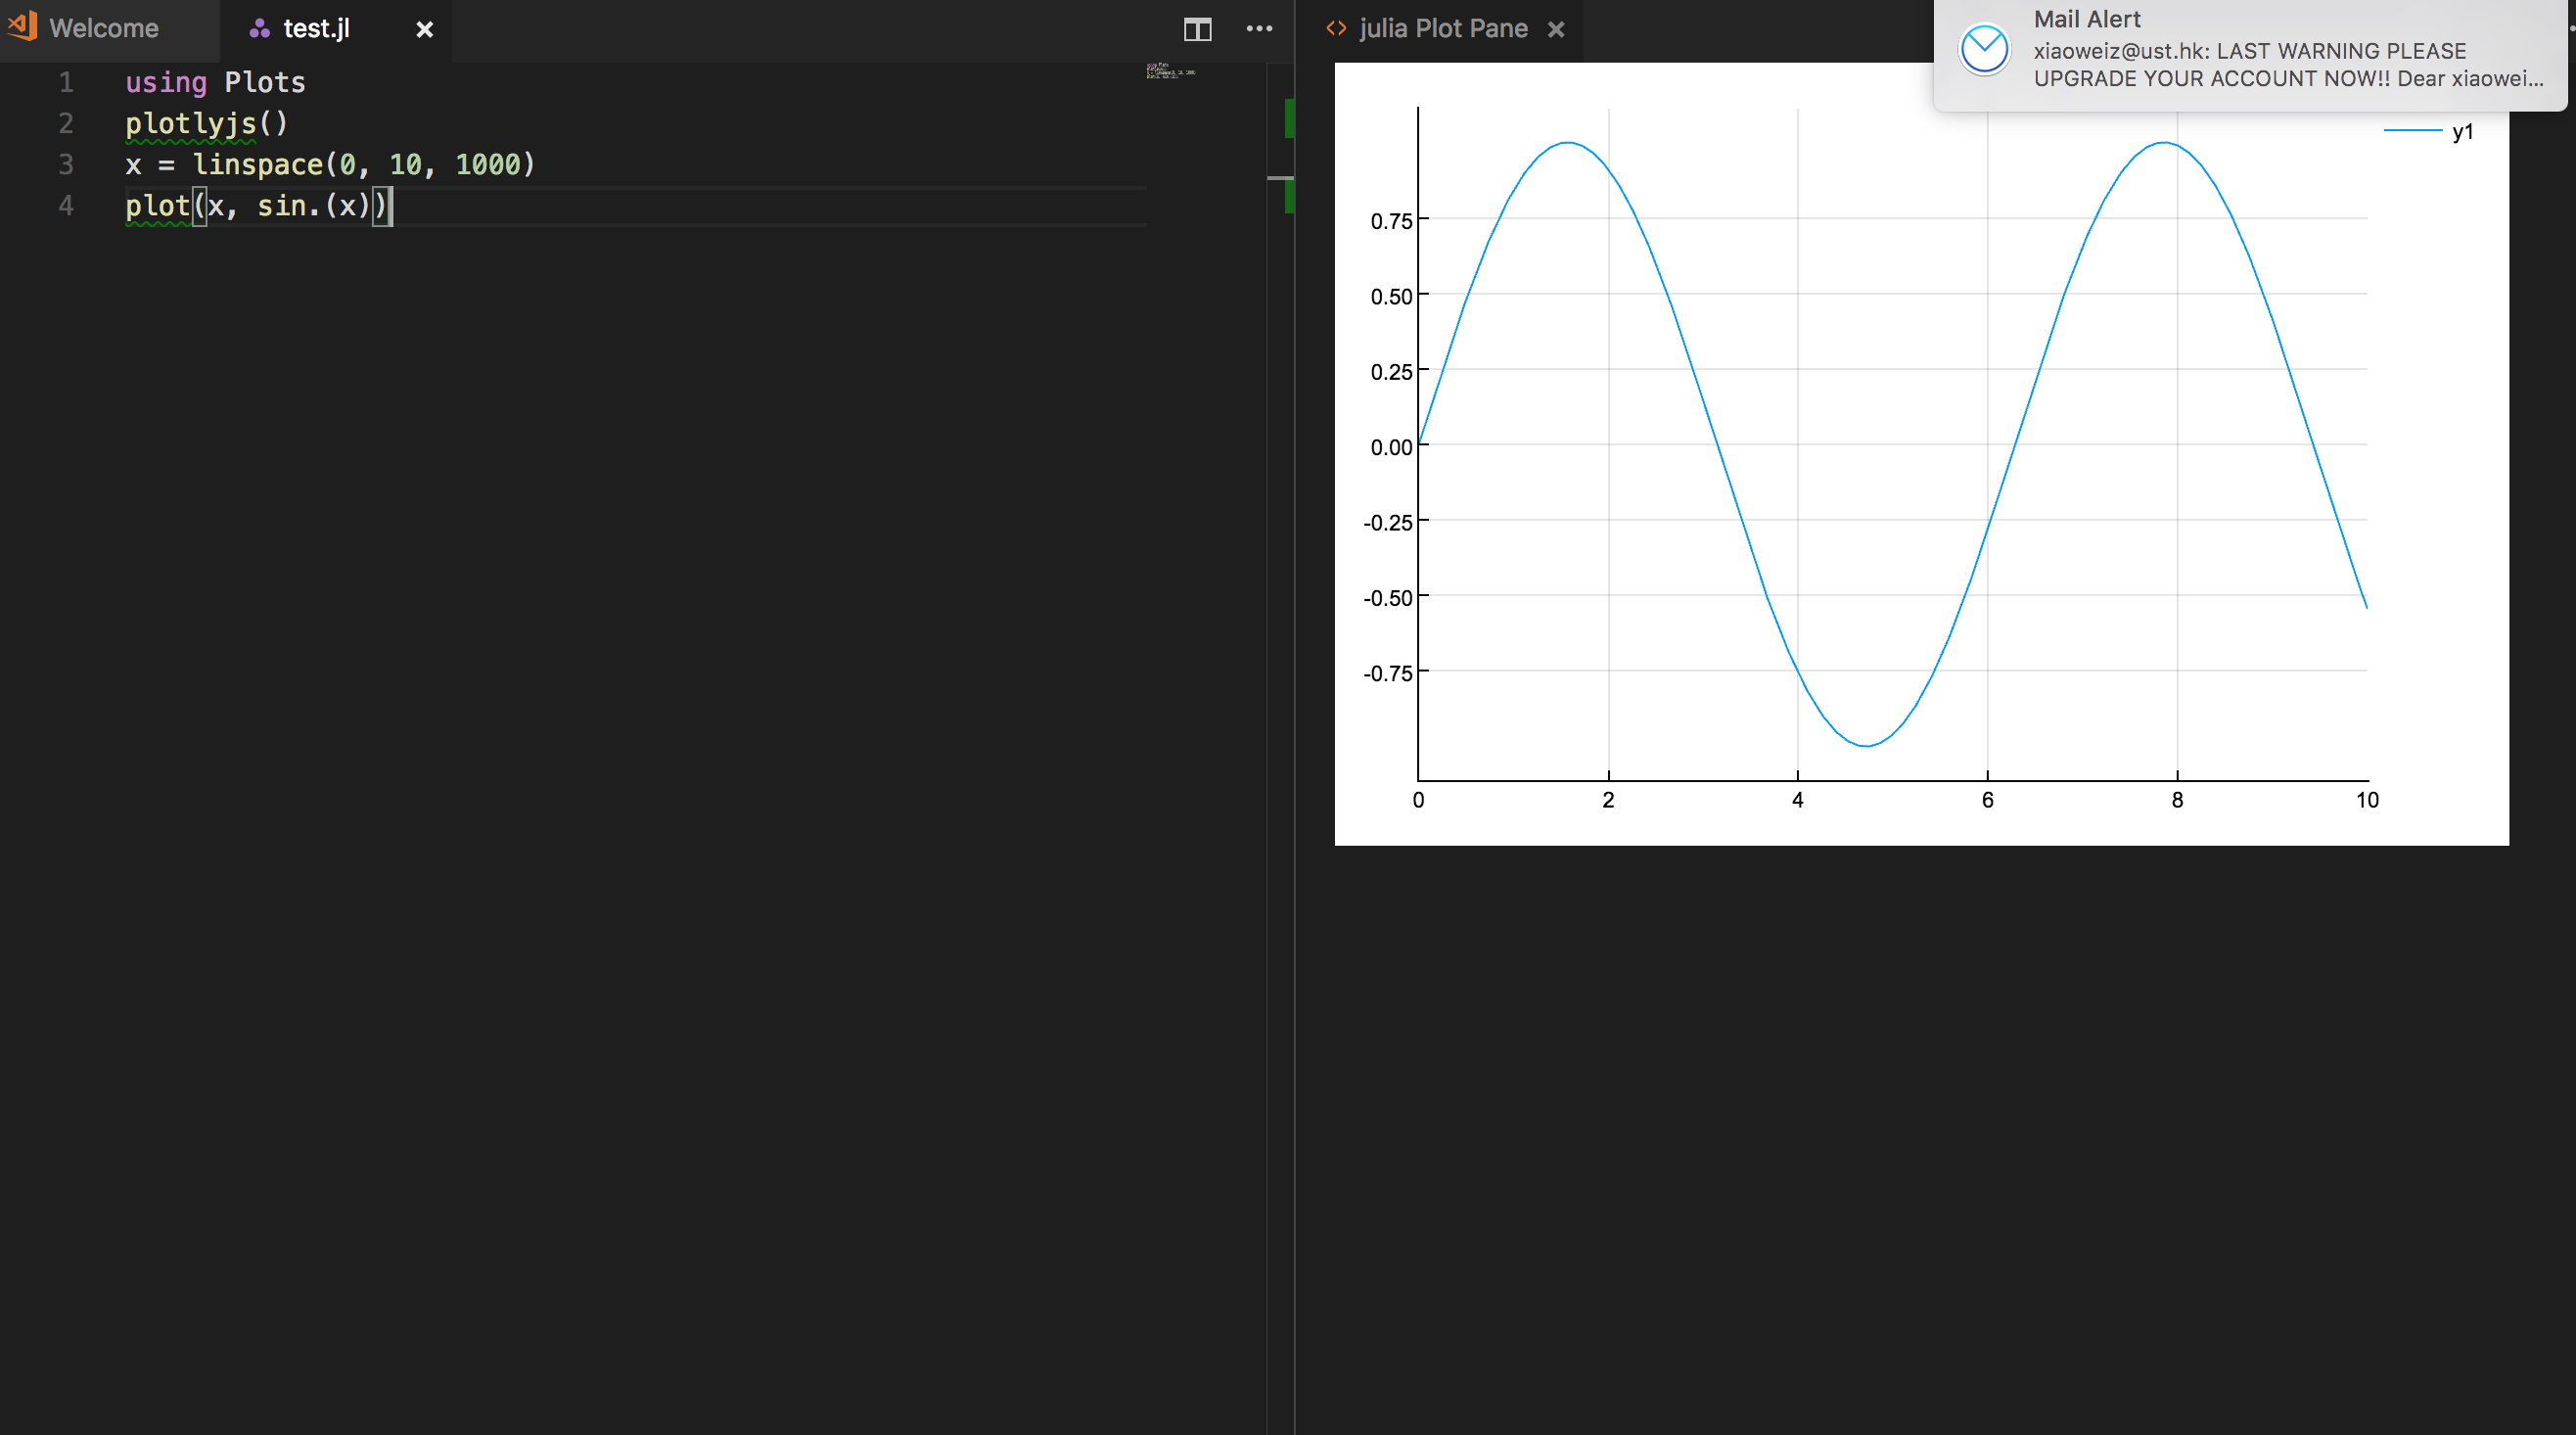2576x1435 pixels.
Task: Click the blue line sample next to y1
Action: tap(2415, 131)
